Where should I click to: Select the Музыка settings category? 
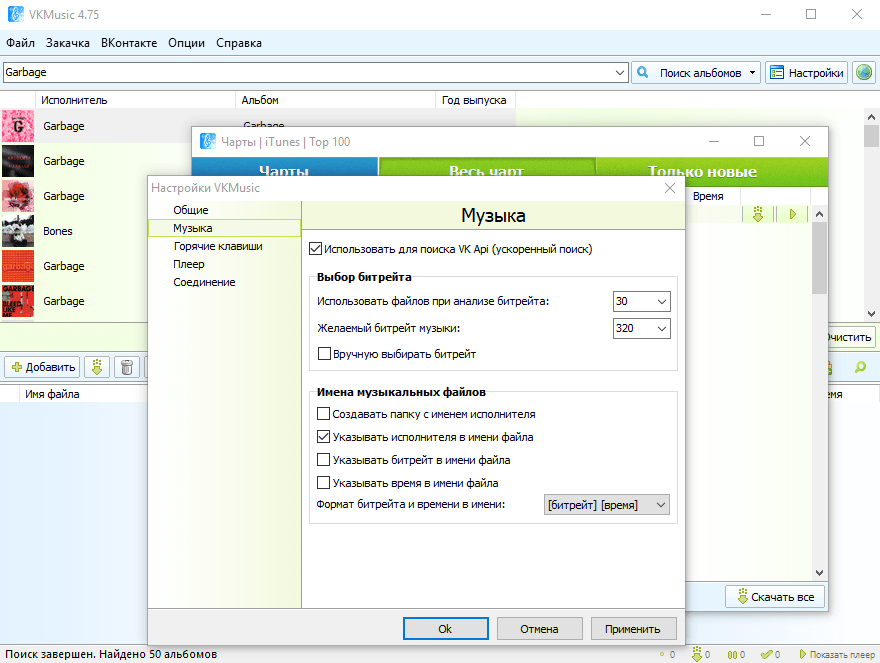click(x=224, y=228)
